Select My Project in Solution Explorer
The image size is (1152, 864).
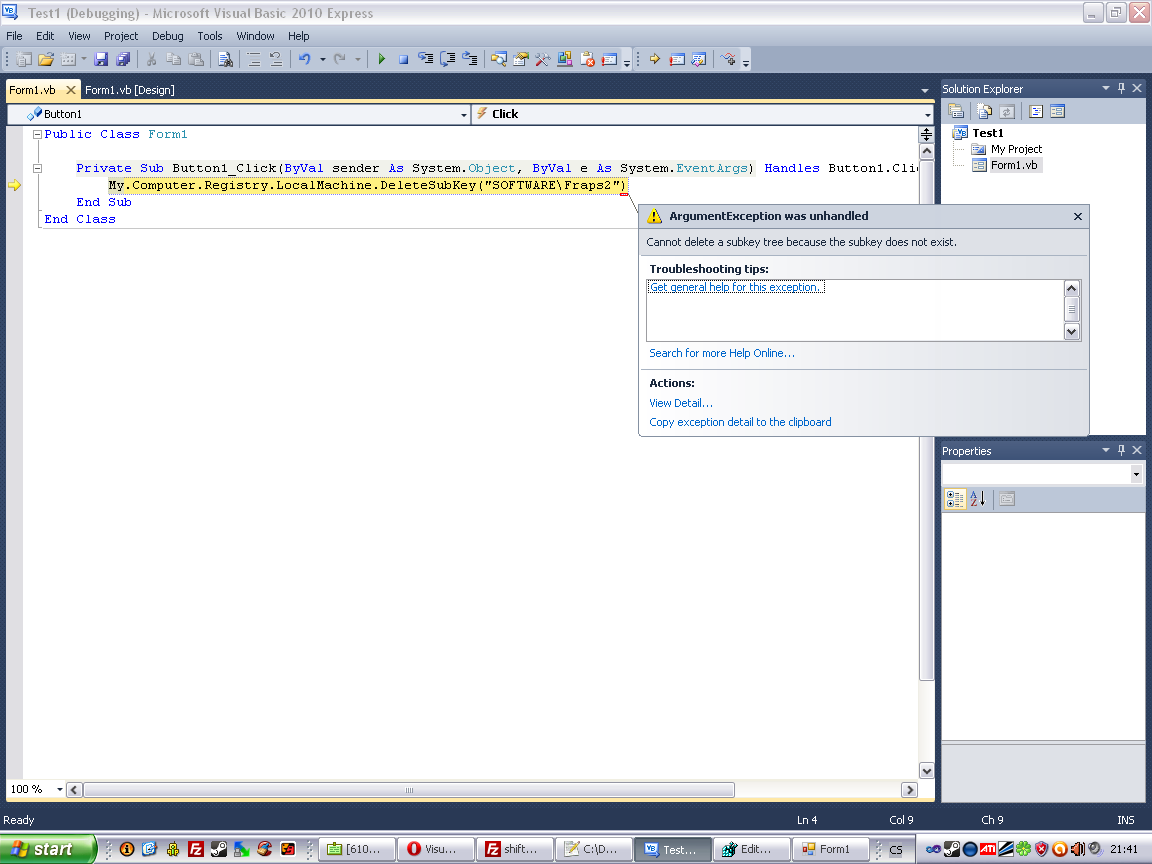click(x=1016, y=149)
